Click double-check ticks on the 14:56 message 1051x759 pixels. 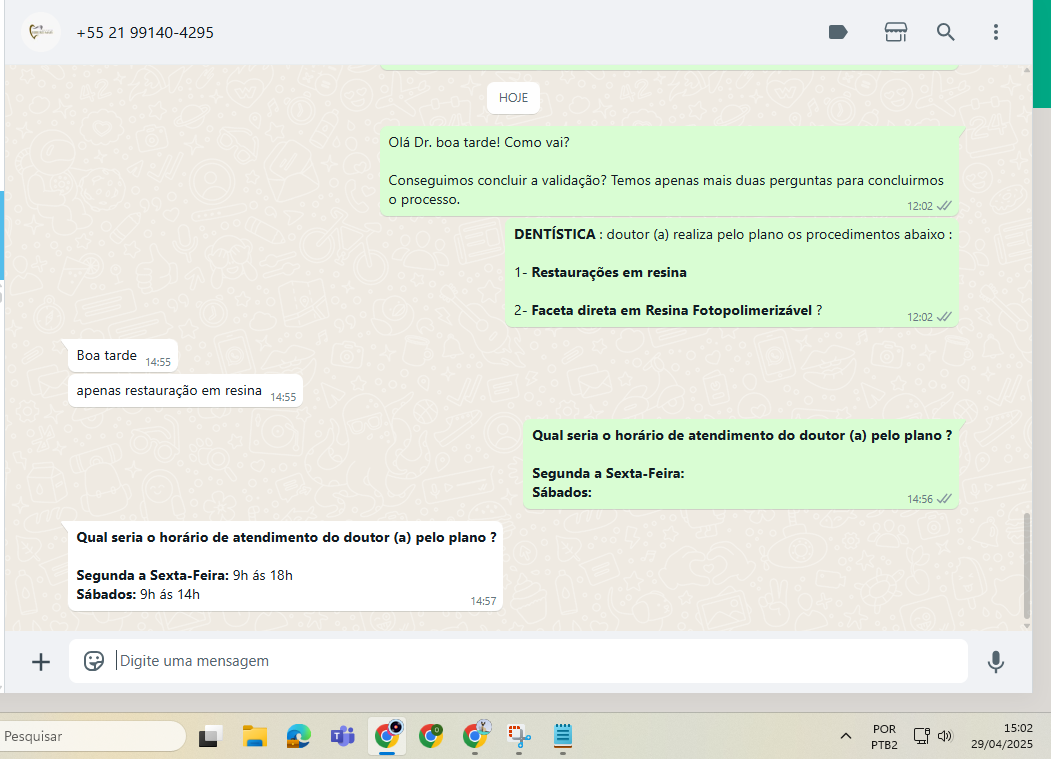click(944, 499)
